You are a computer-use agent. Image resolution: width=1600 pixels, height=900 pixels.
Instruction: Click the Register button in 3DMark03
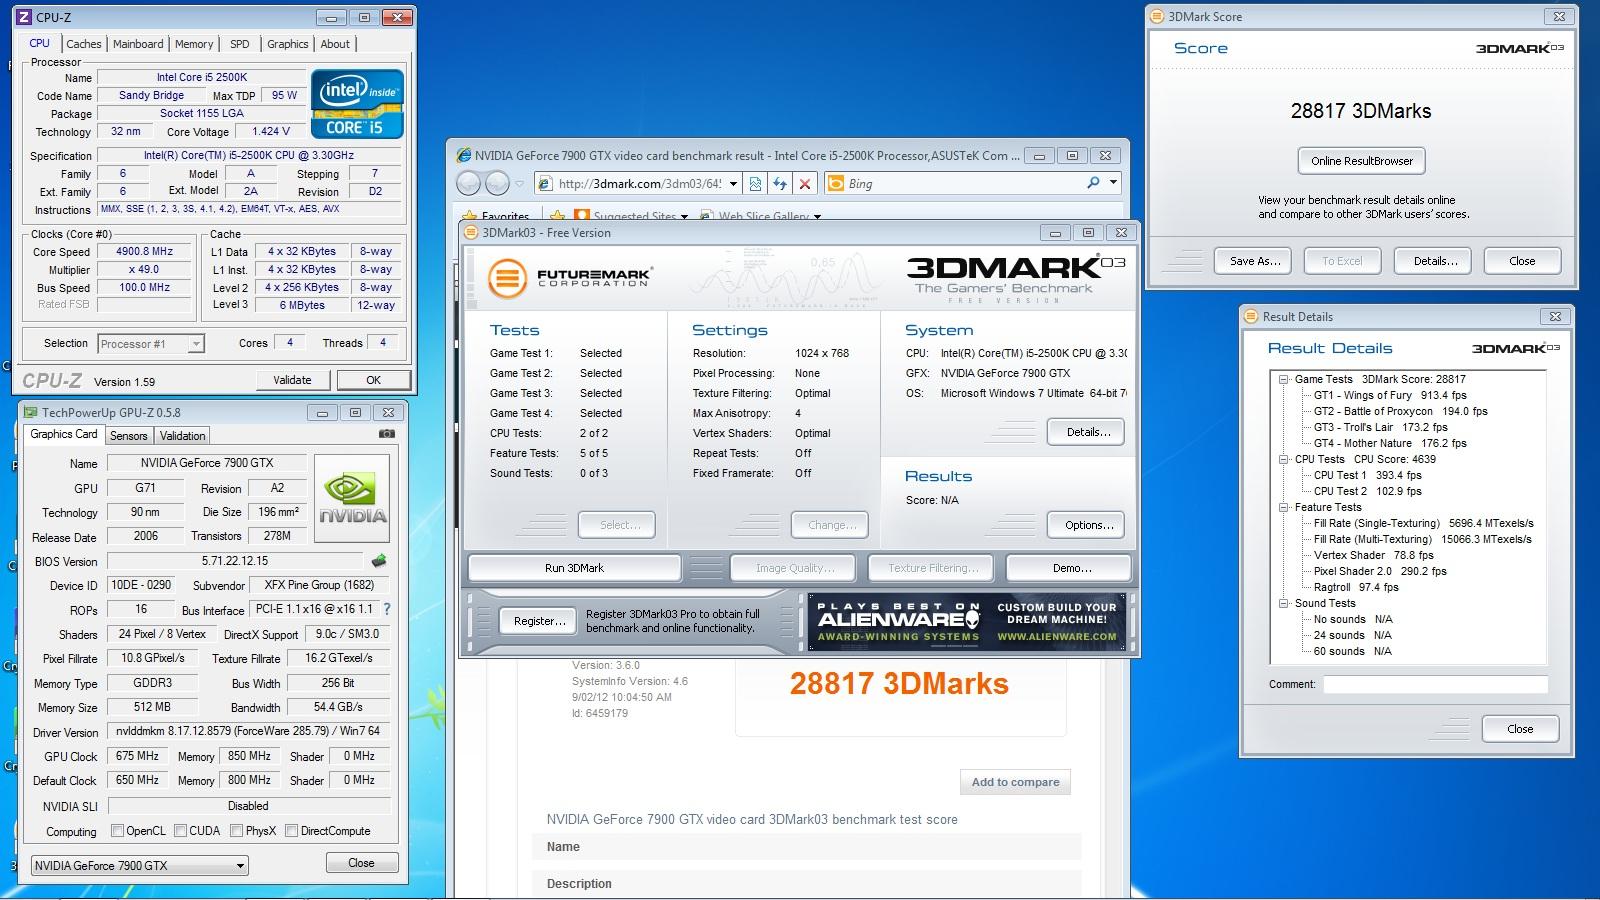pos(539,621)
